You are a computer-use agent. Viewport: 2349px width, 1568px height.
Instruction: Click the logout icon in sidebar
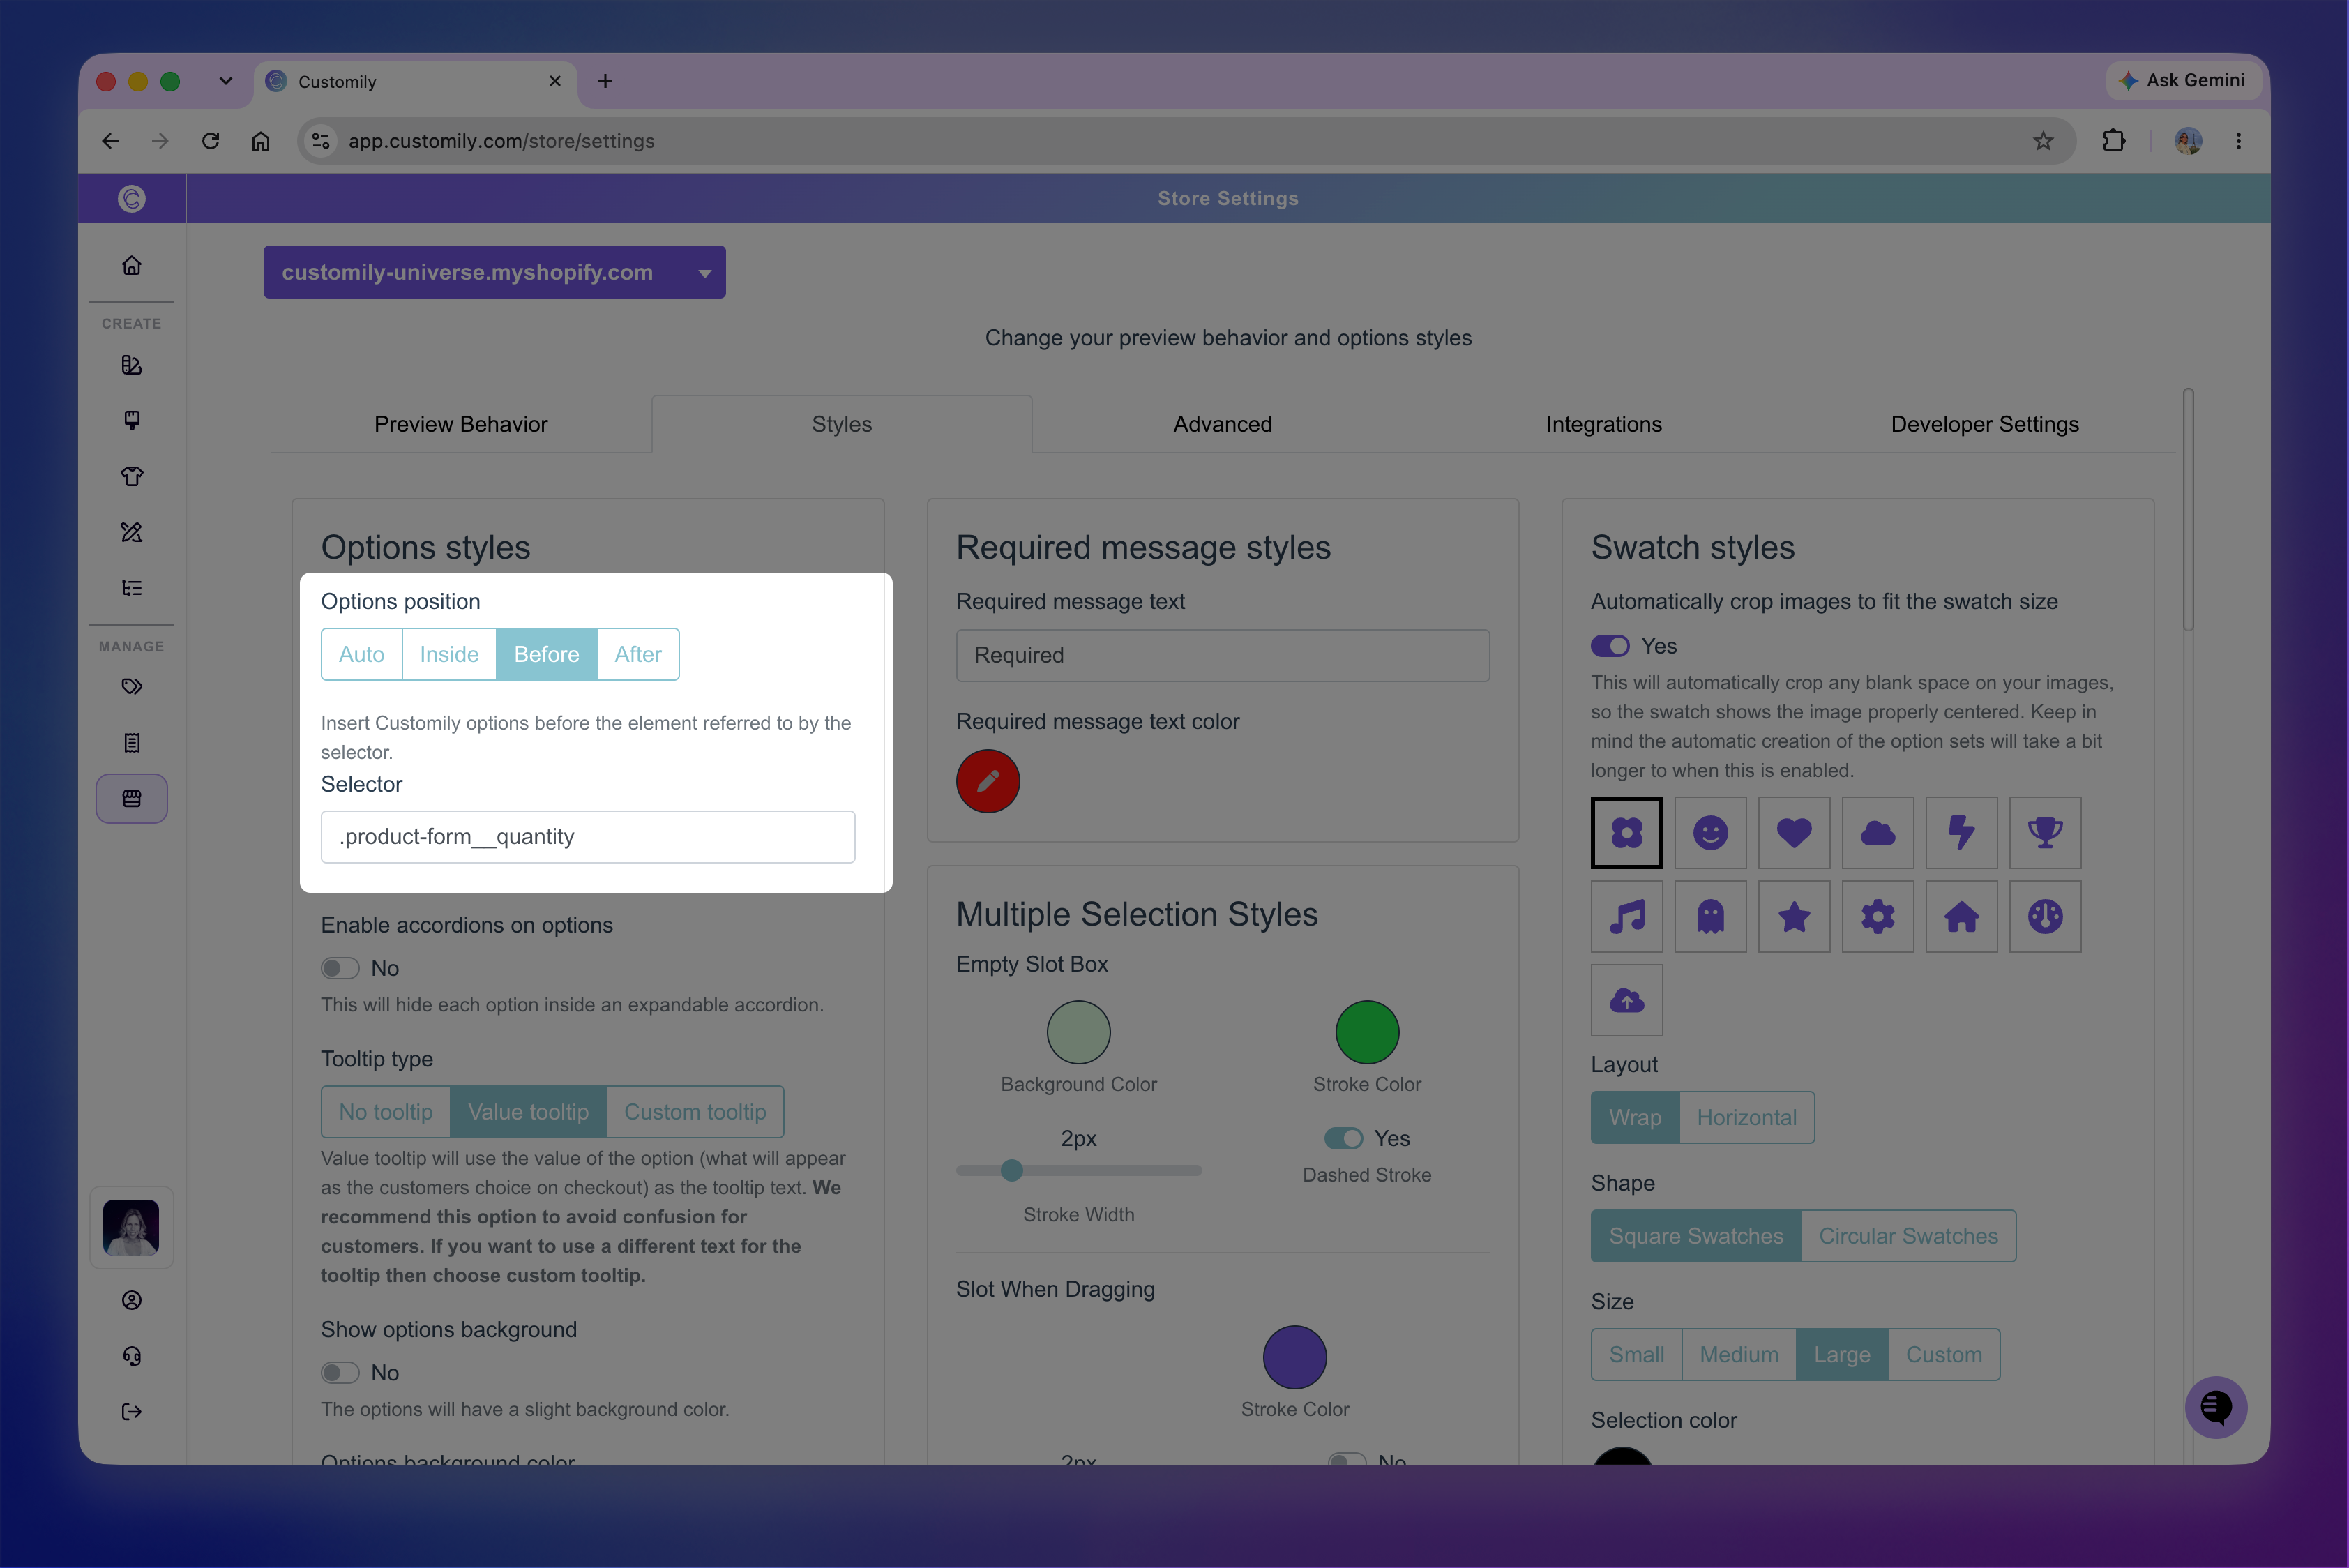131,1412
